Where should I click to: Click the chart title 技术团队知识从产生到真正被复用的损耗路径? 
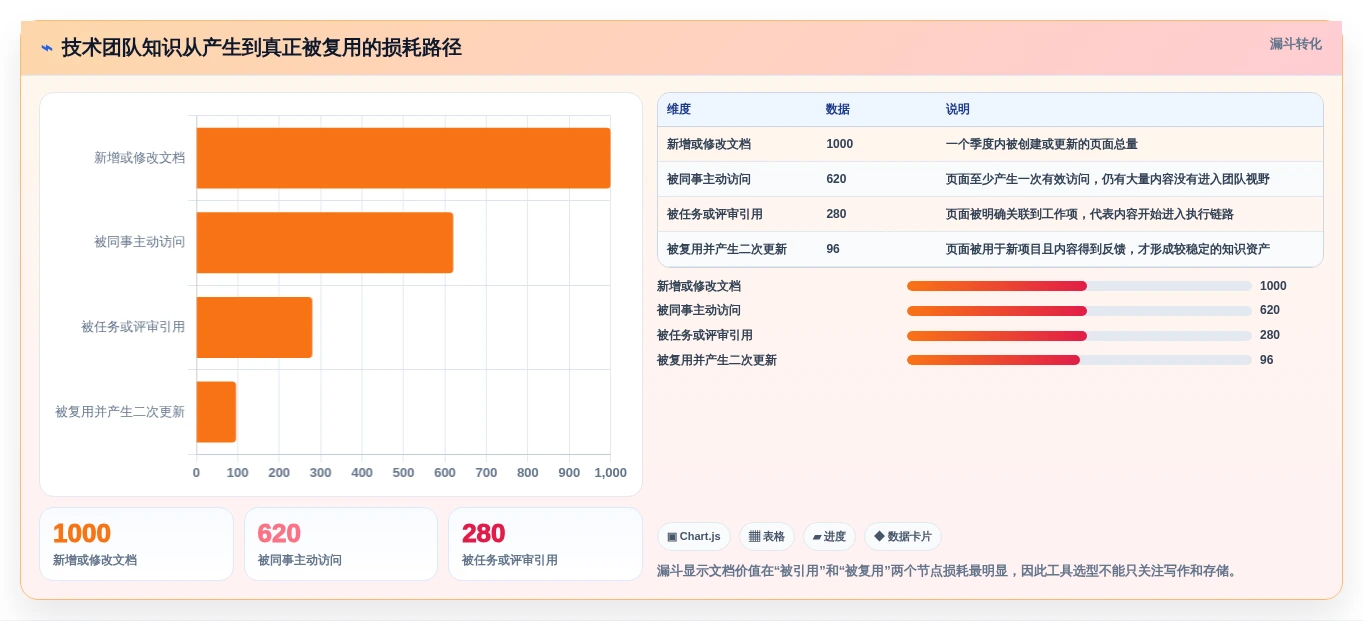261,48
